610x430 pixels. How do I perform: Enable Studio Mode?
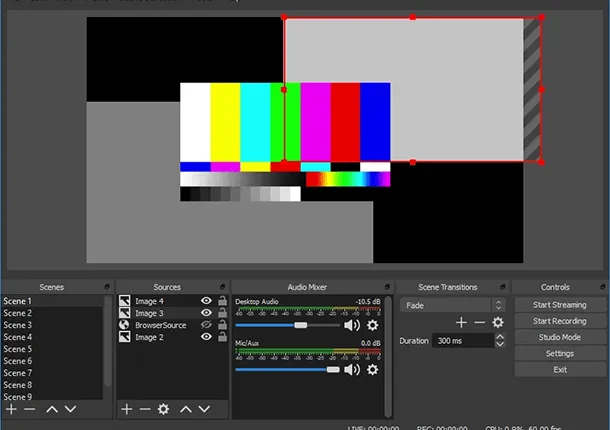point(559,337)
